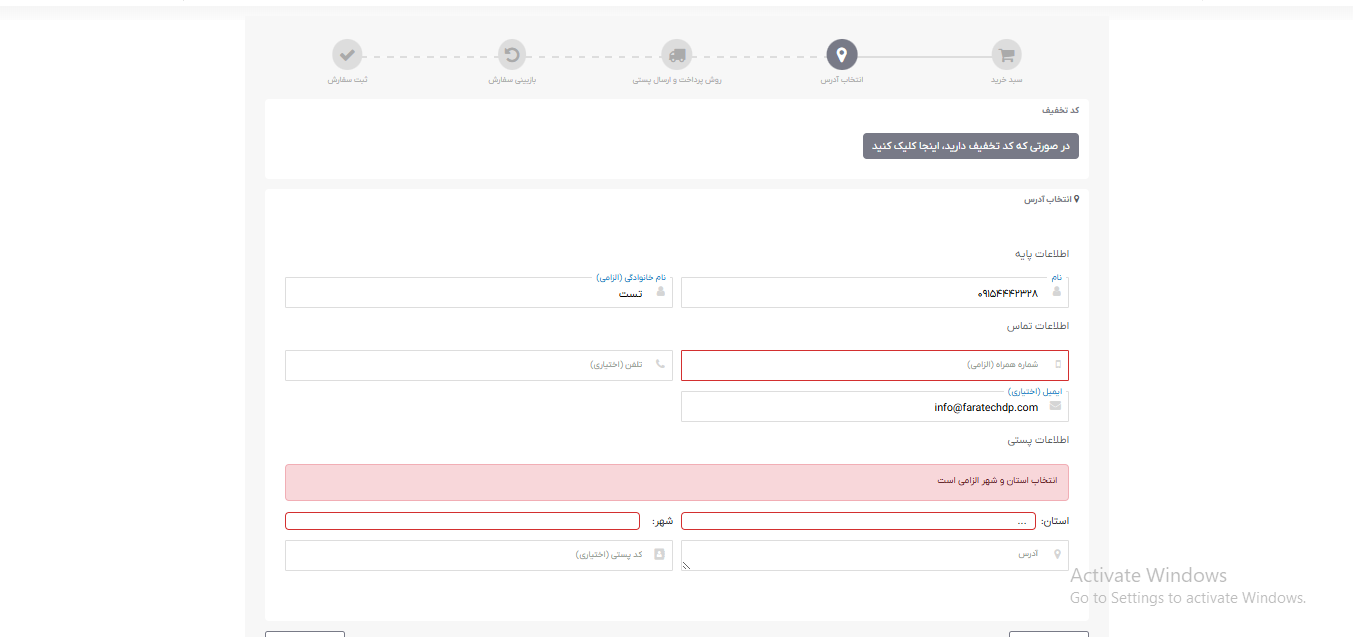Click the envelope icon inside the email field
1353x637 pixels.
pyautogui.click(x=1057, y=406)
